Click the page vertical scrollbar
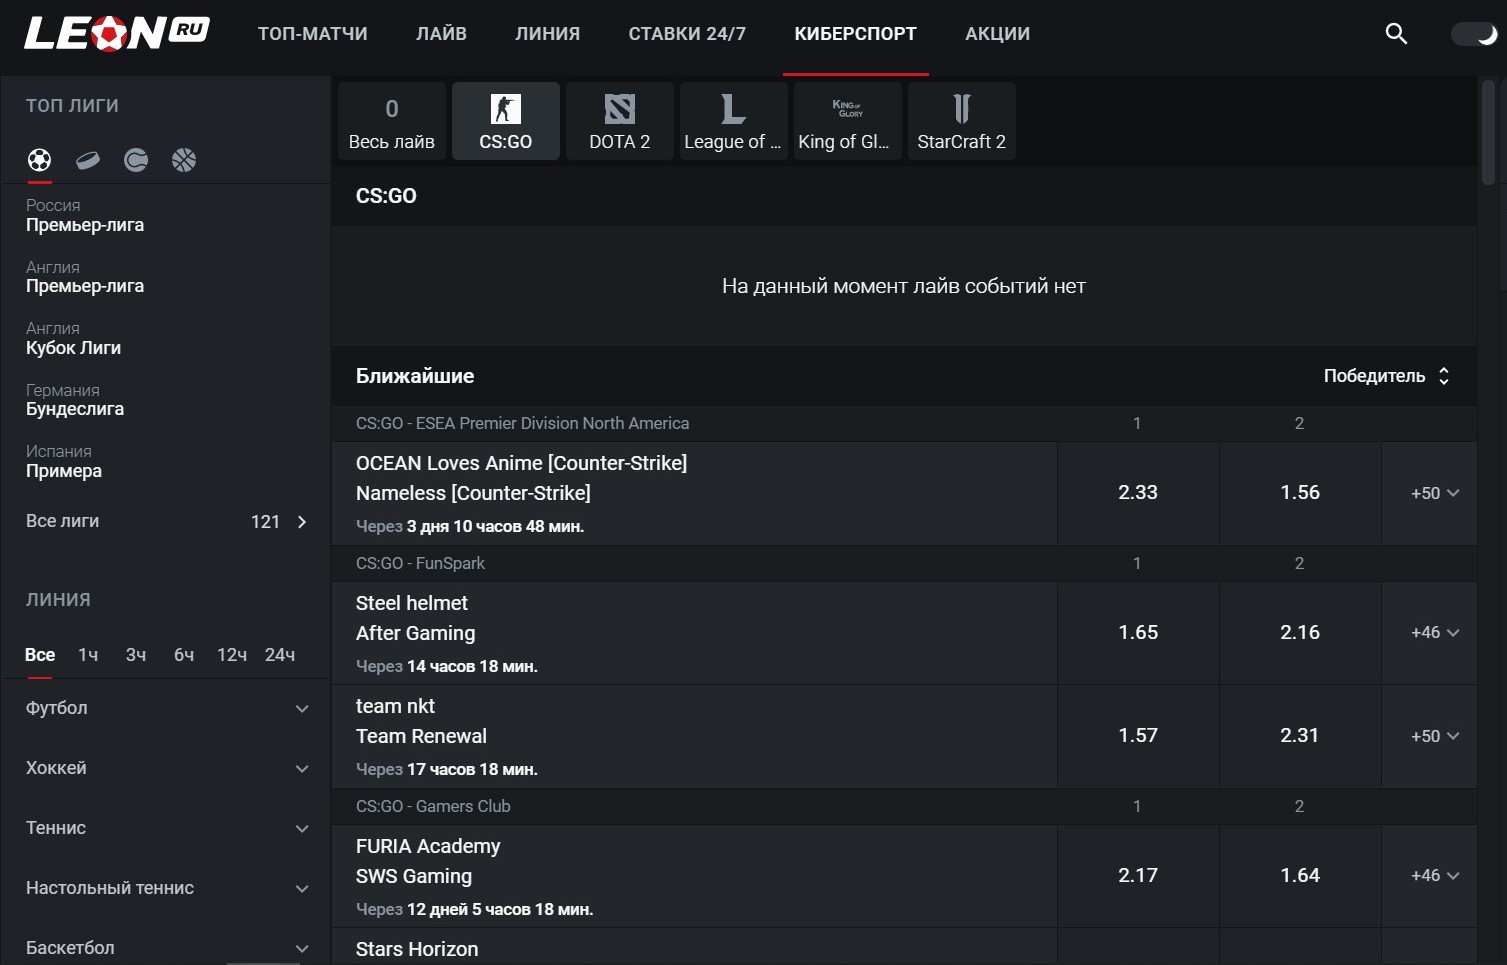 [1488, 132]
